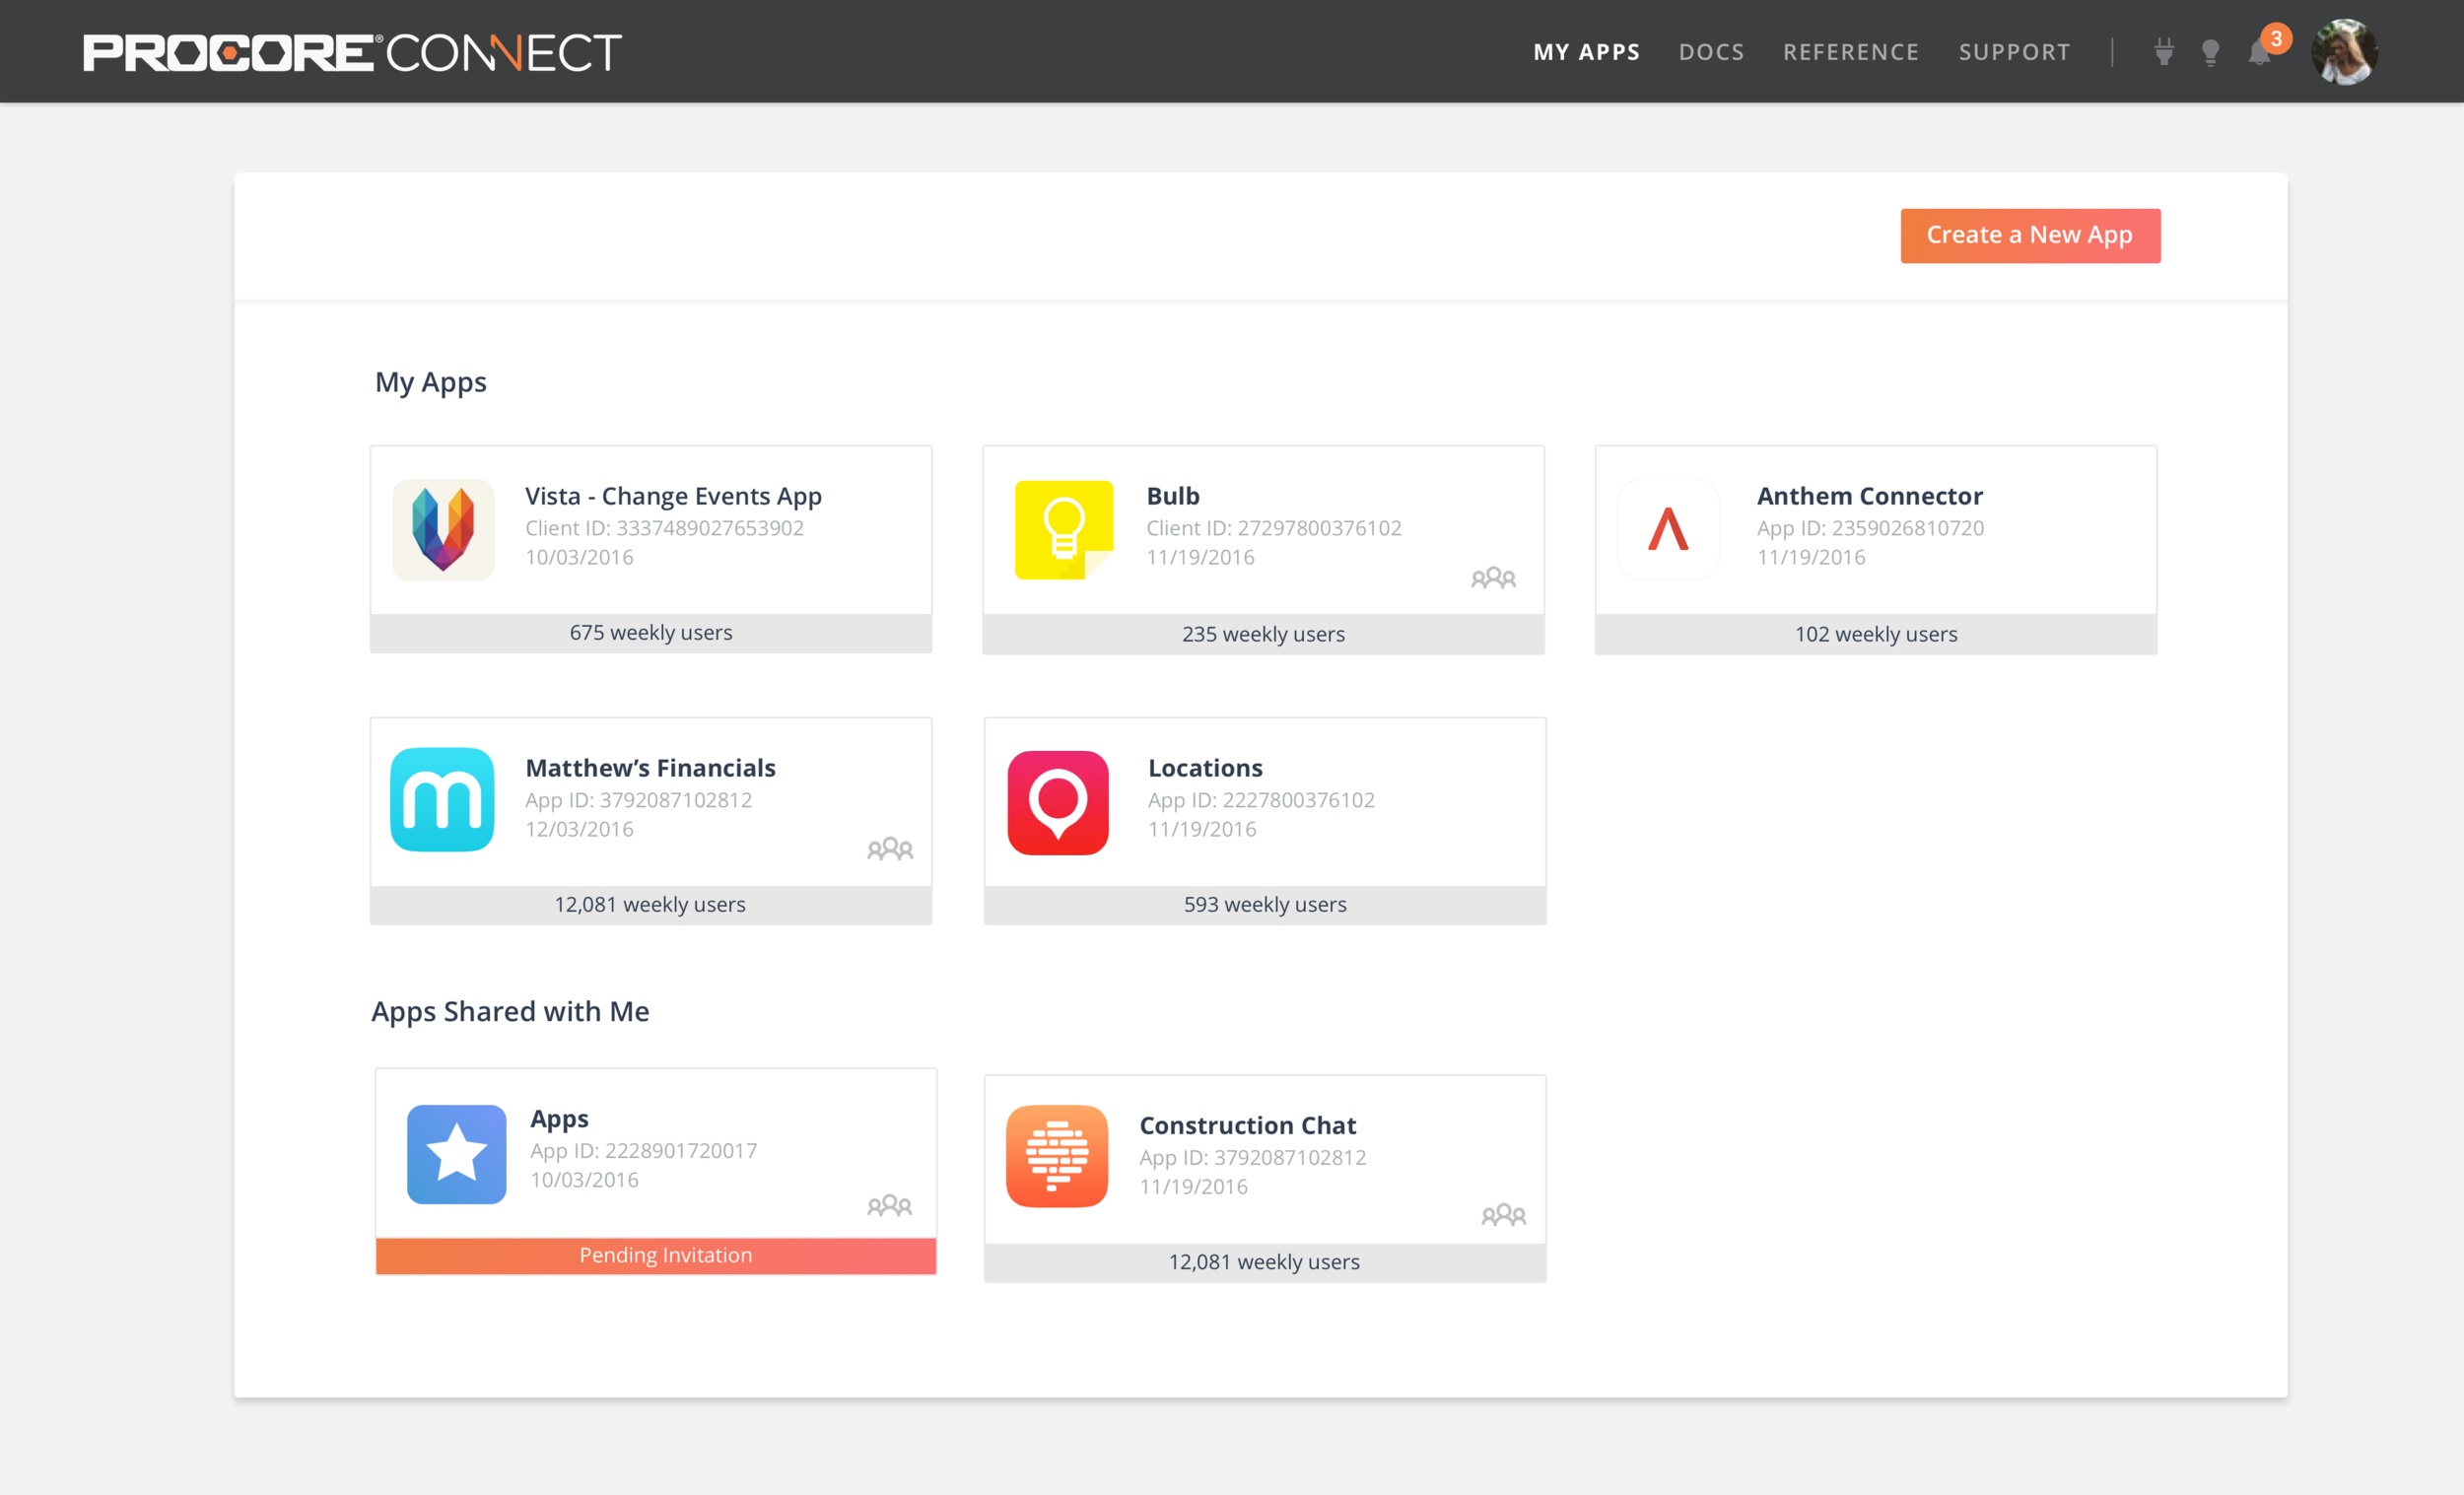Open Vista - Change Events App title
This screenshot has height=1495, width=2464.
(x=673, y=496)
